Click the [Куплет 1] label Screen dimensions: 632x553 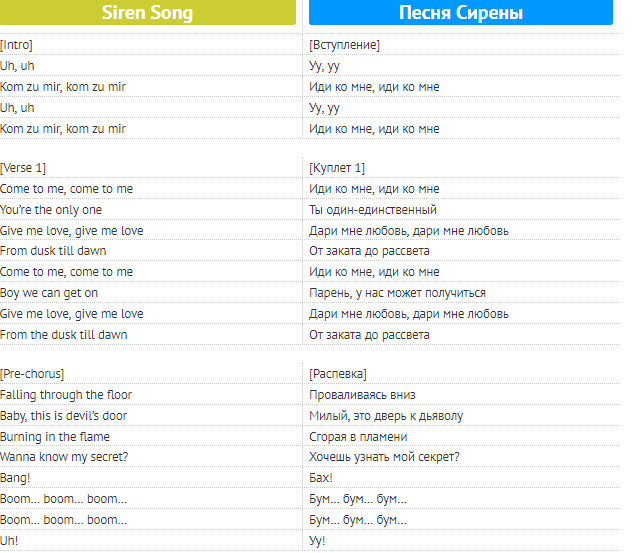[x=338, y=168]
